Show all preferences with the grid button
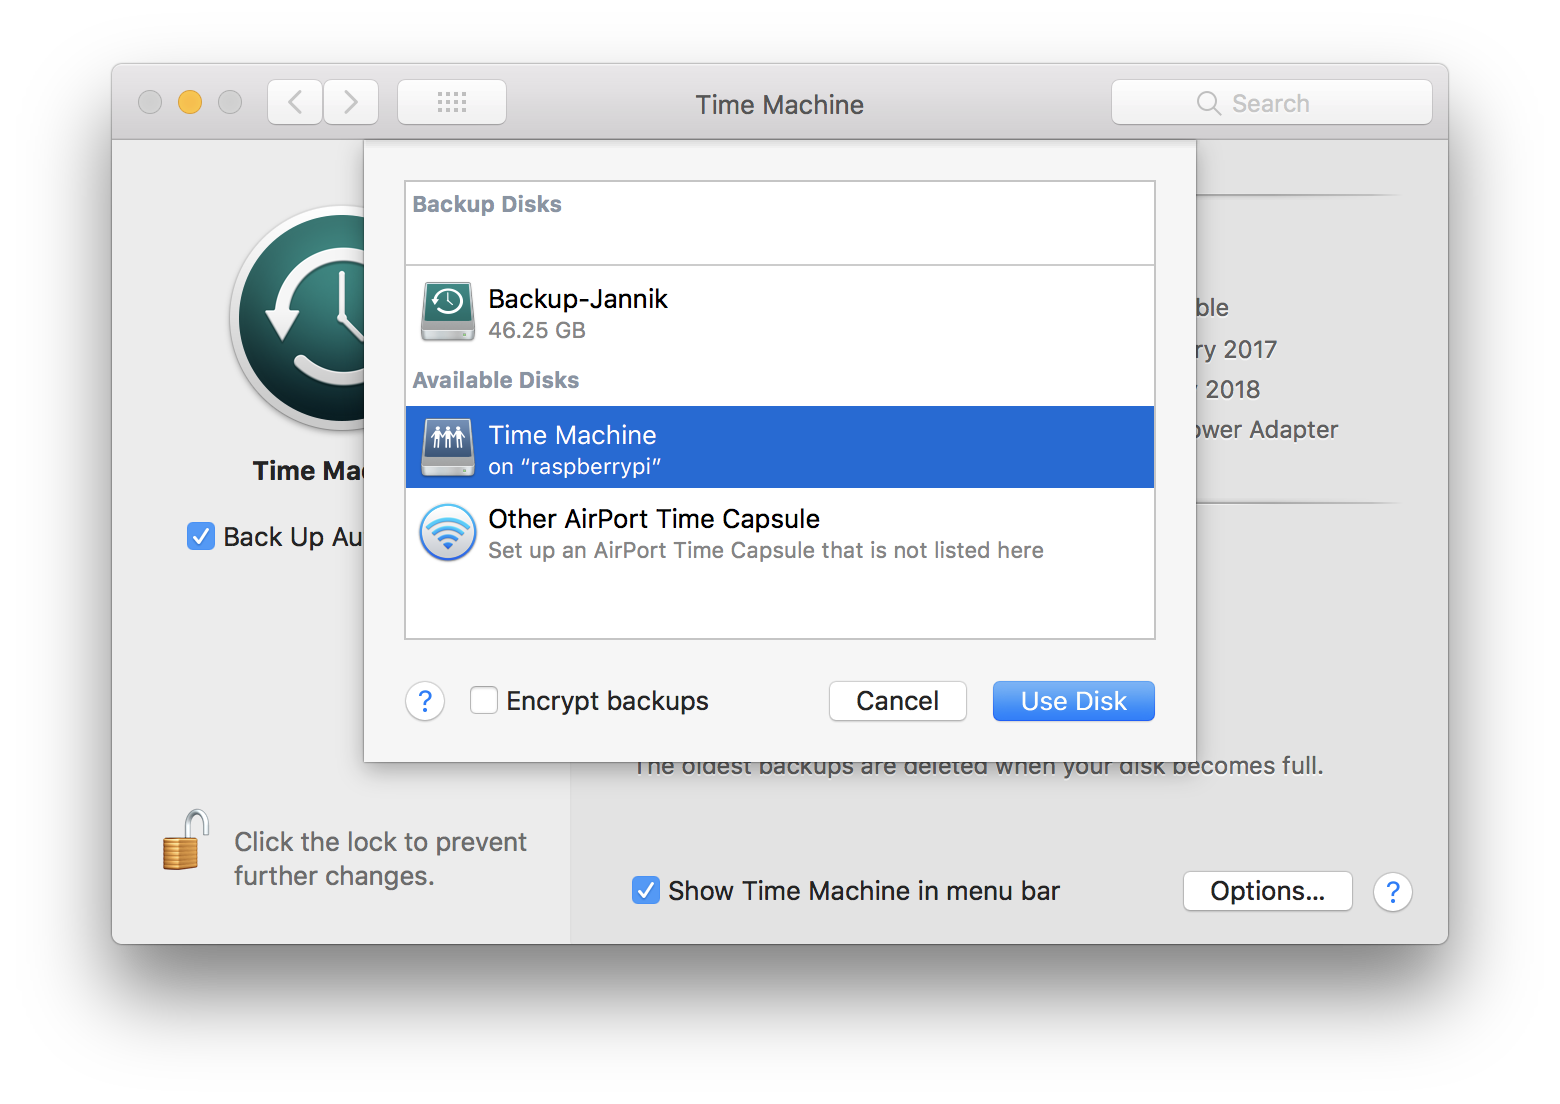 (x=452, y=102)
